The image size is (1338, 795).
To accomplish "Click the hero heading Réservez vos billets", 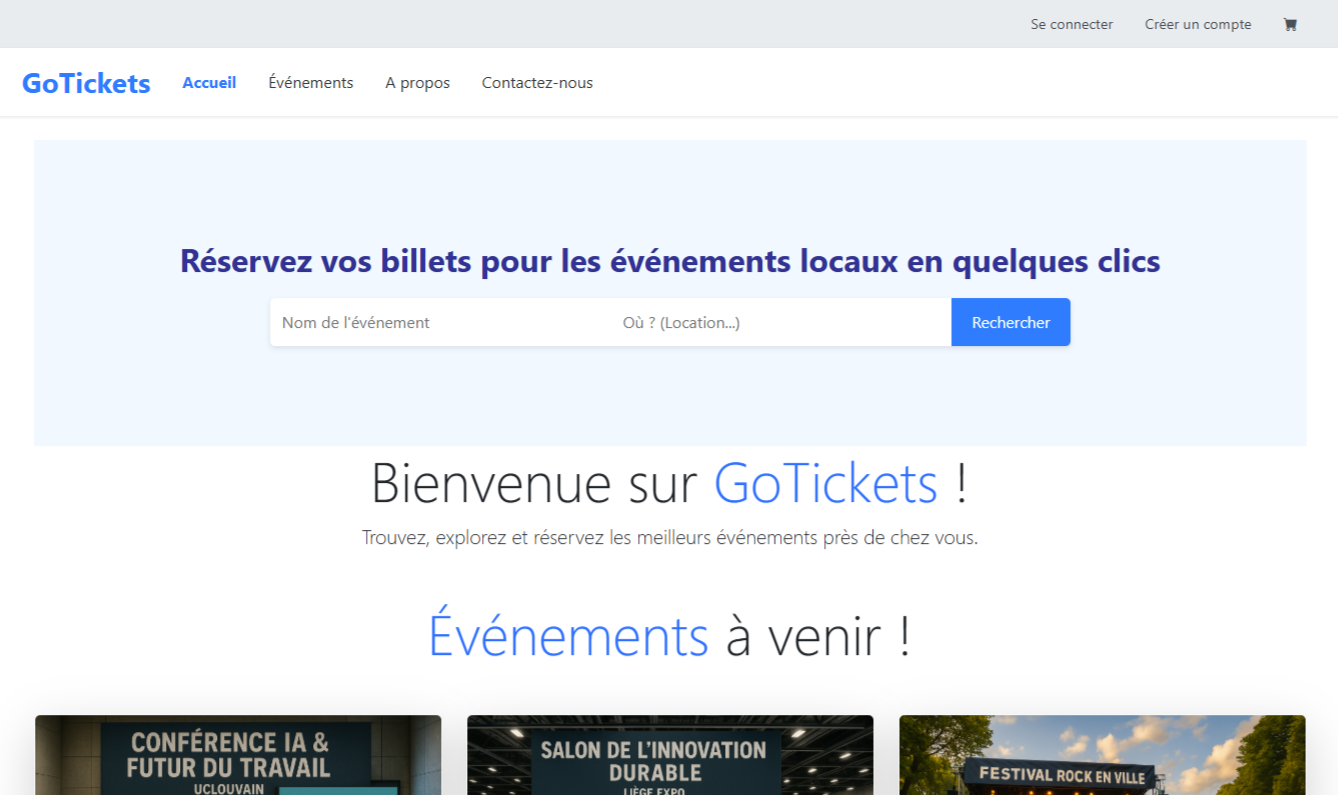I will (670, 261).
